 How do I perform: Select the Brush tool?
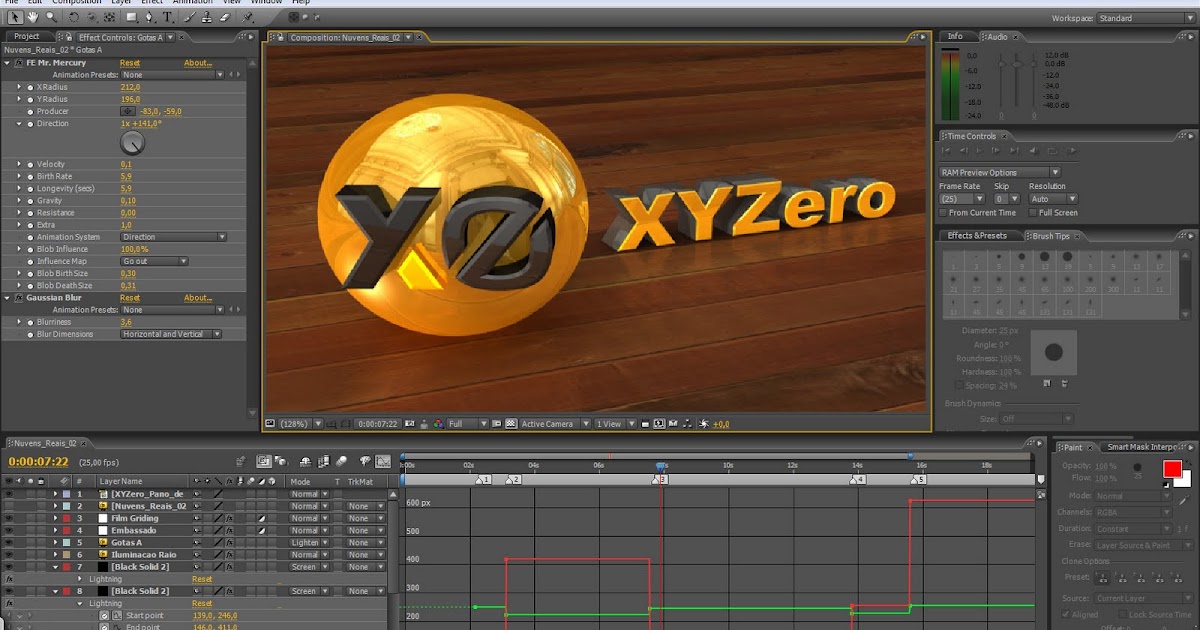(190, 17)
